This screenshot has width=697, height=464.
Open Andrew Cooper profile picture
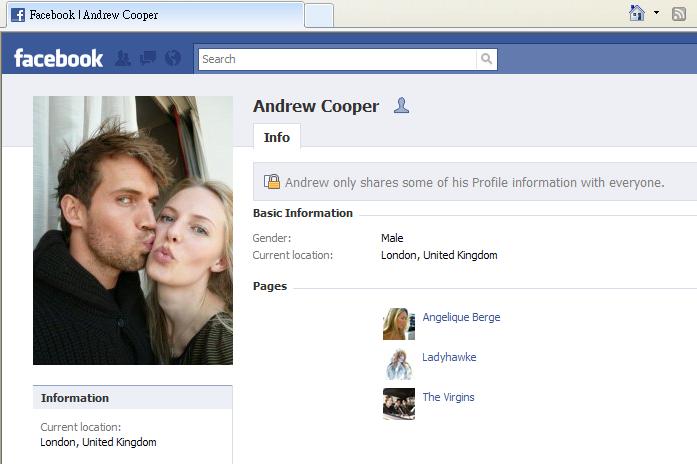(x=133, y=230)
